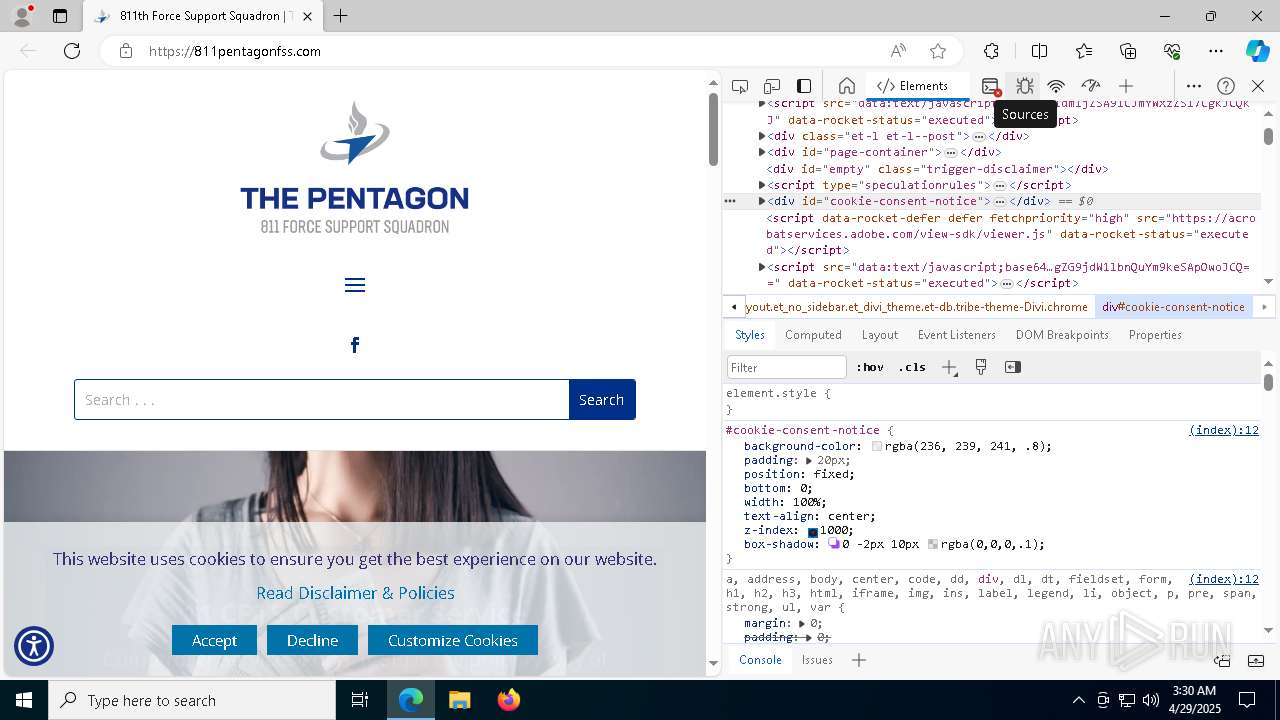Click the Customize Cookies button
The width and height of the screenshot is (1280, 720).
(x=453, y=640)
